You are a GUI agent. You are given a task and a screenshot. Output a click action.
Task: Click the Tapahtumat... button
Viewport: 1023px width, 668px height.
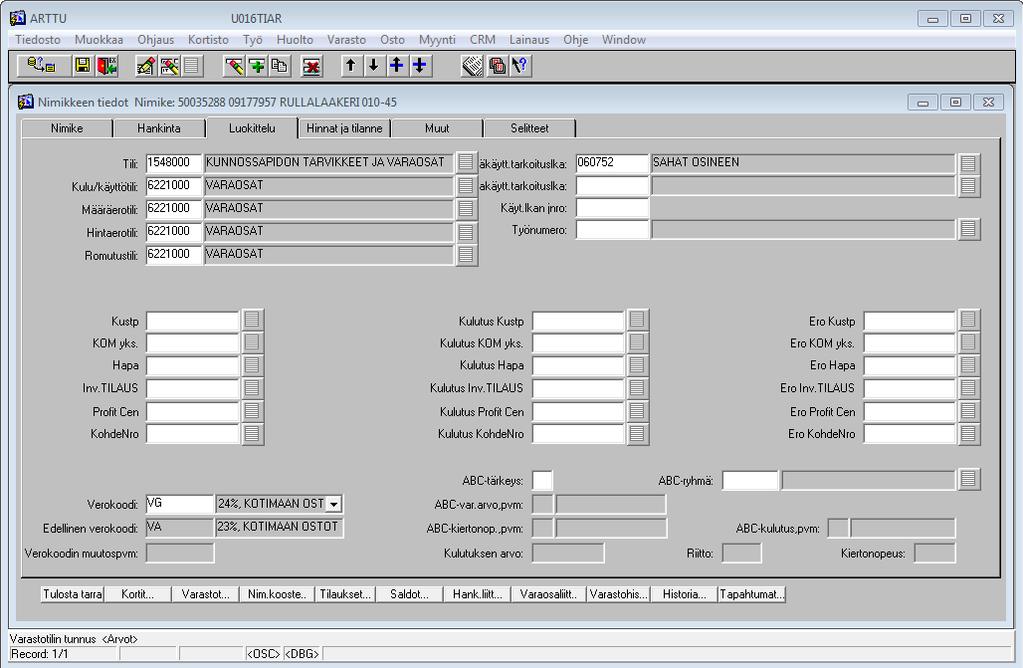pos(752,594)
